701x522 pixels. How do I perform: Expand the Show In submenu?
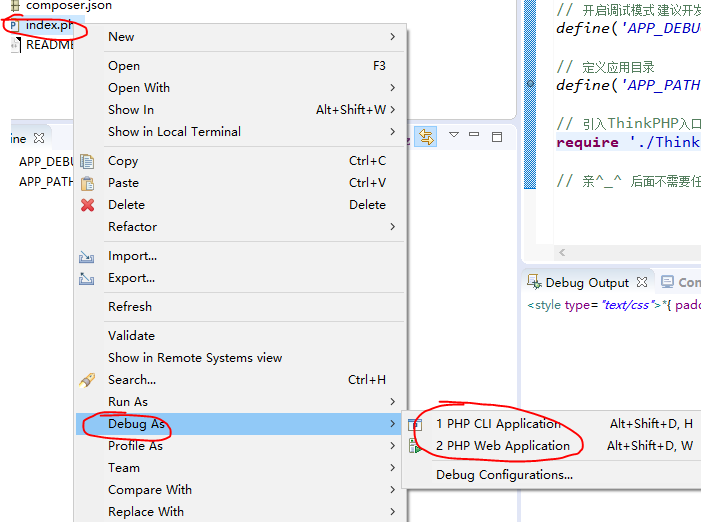click(x=393, y=109)
